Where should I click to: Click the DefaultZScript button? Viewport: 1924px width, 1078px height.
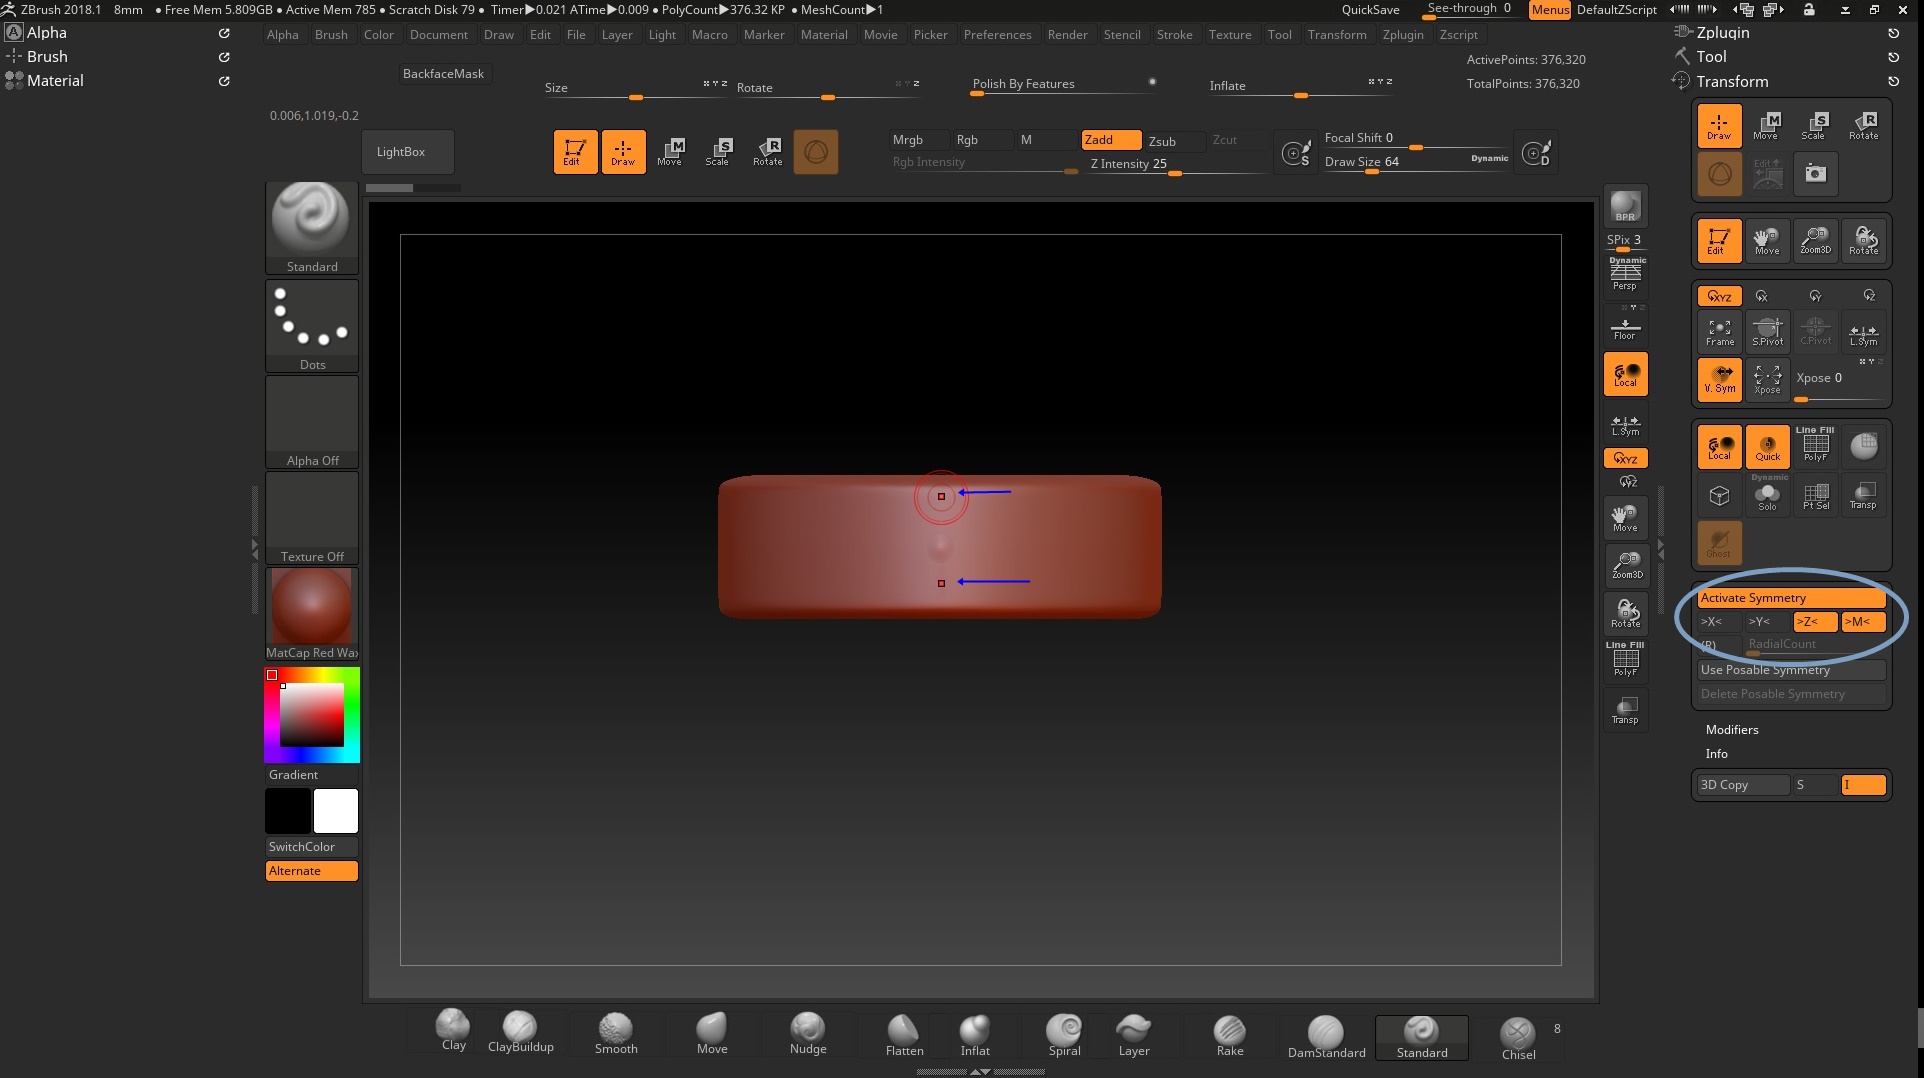click(1616, 9)
